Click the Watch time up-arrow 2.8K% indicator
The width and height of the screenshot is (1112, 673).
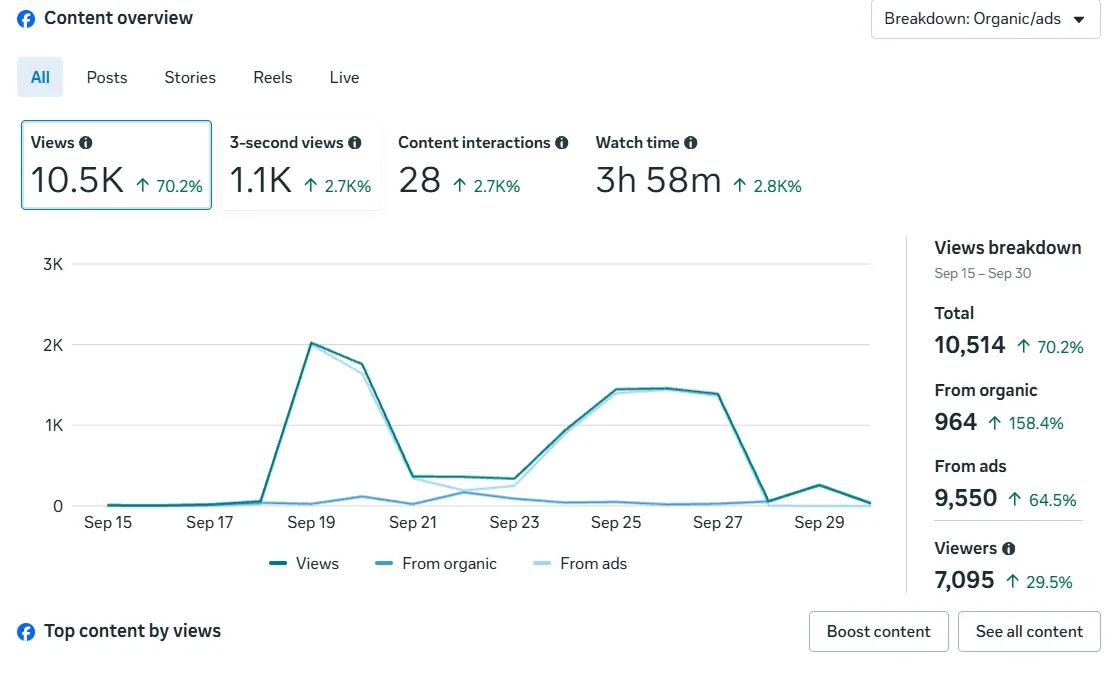coord(767,186)
